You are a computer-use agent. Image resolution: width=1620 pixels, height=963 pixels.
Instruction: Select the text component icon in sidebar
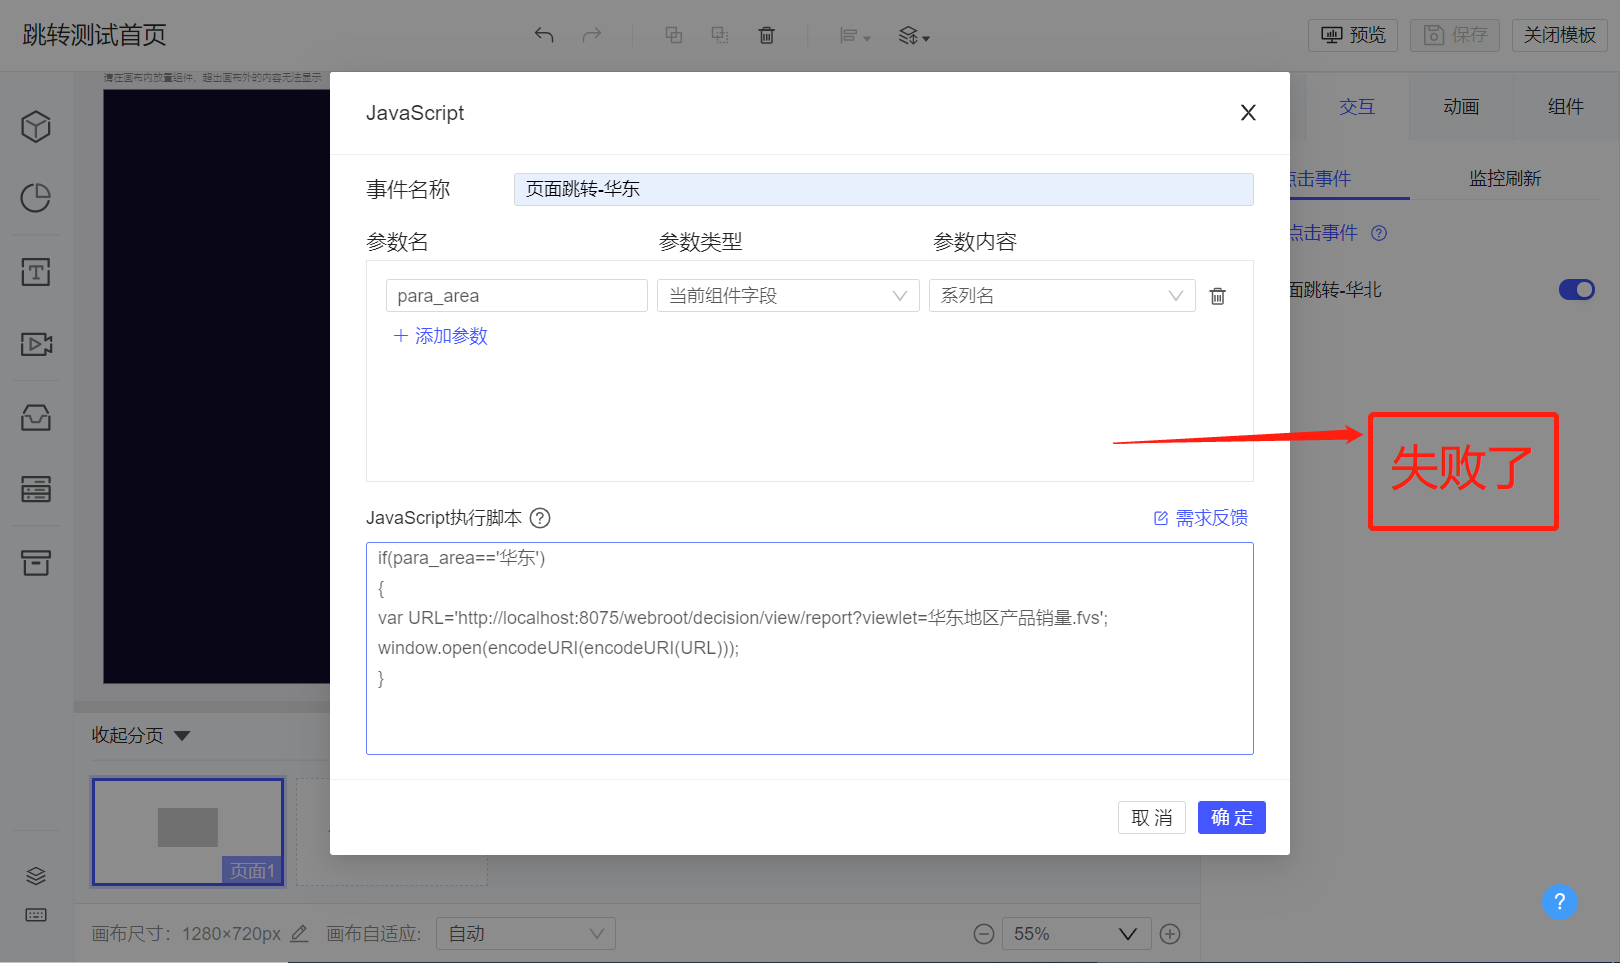[x=36, y=272]
